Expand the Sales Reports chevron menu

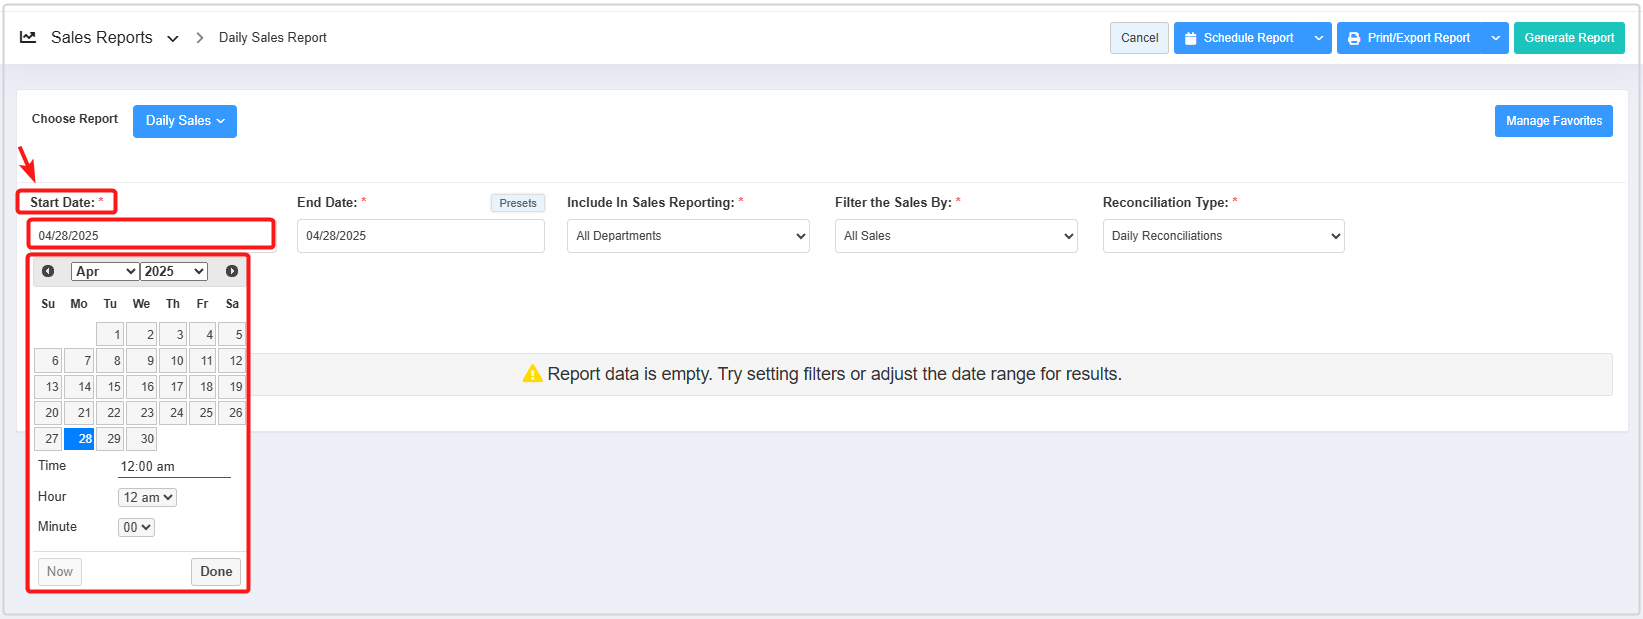click(x=173, y=38)
